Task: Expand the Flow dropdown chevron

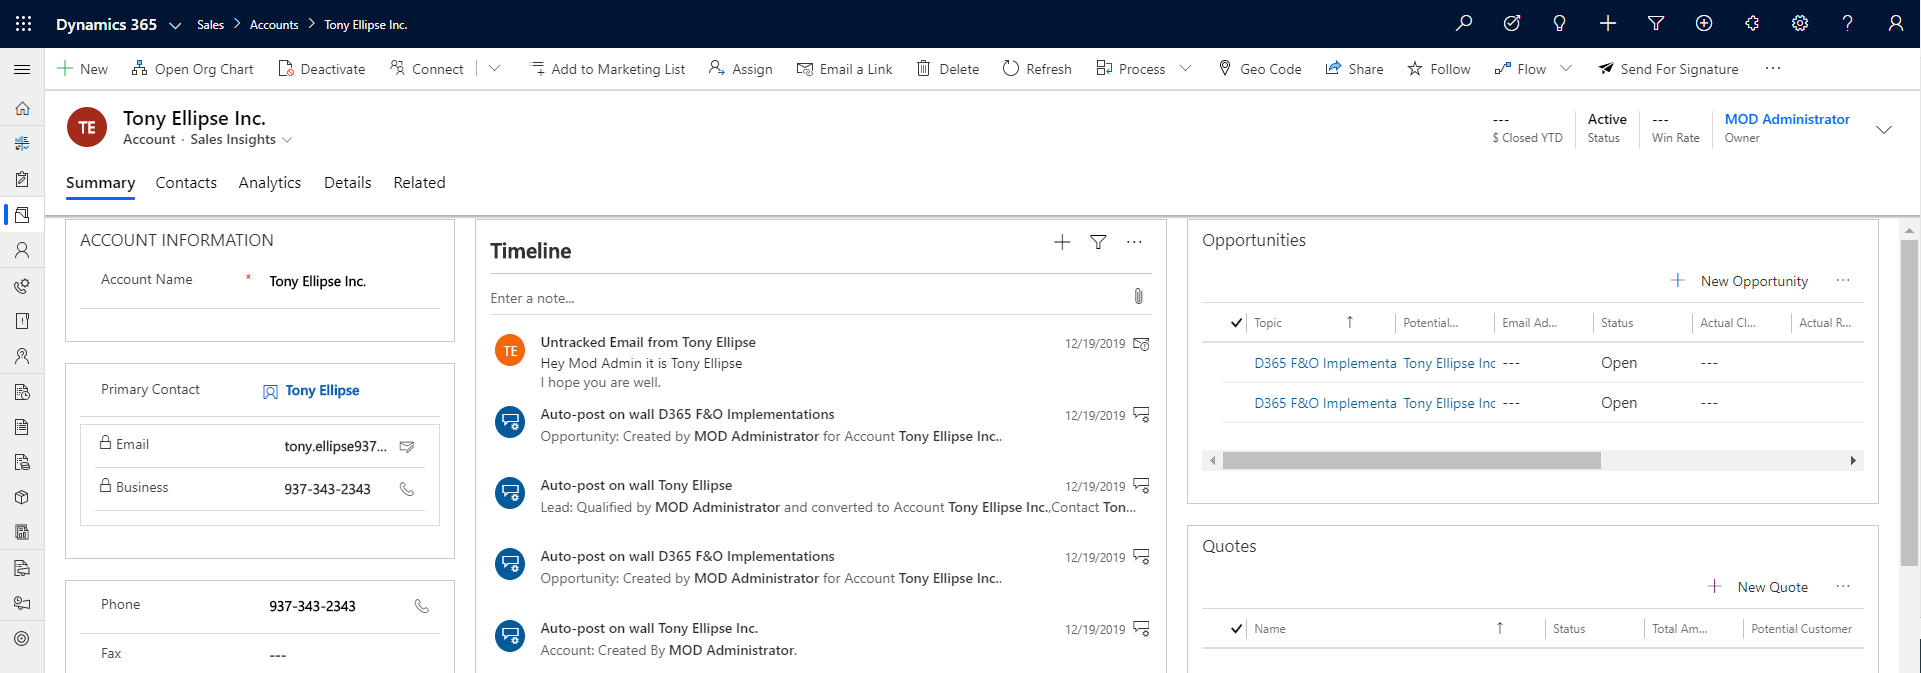Action: pyautogui.click(x=1566, y=69)
